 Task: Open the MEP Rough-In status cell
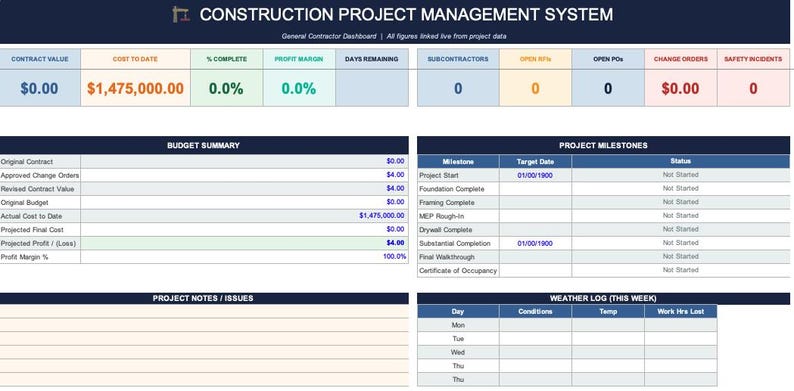click(x=681, y=216)
